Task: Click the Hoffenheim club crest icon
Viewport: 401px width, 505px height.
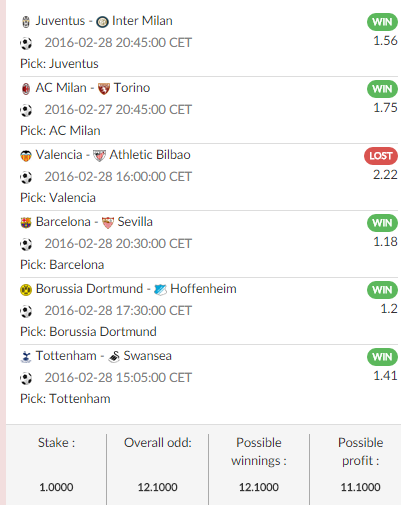Action: [160, 290]
